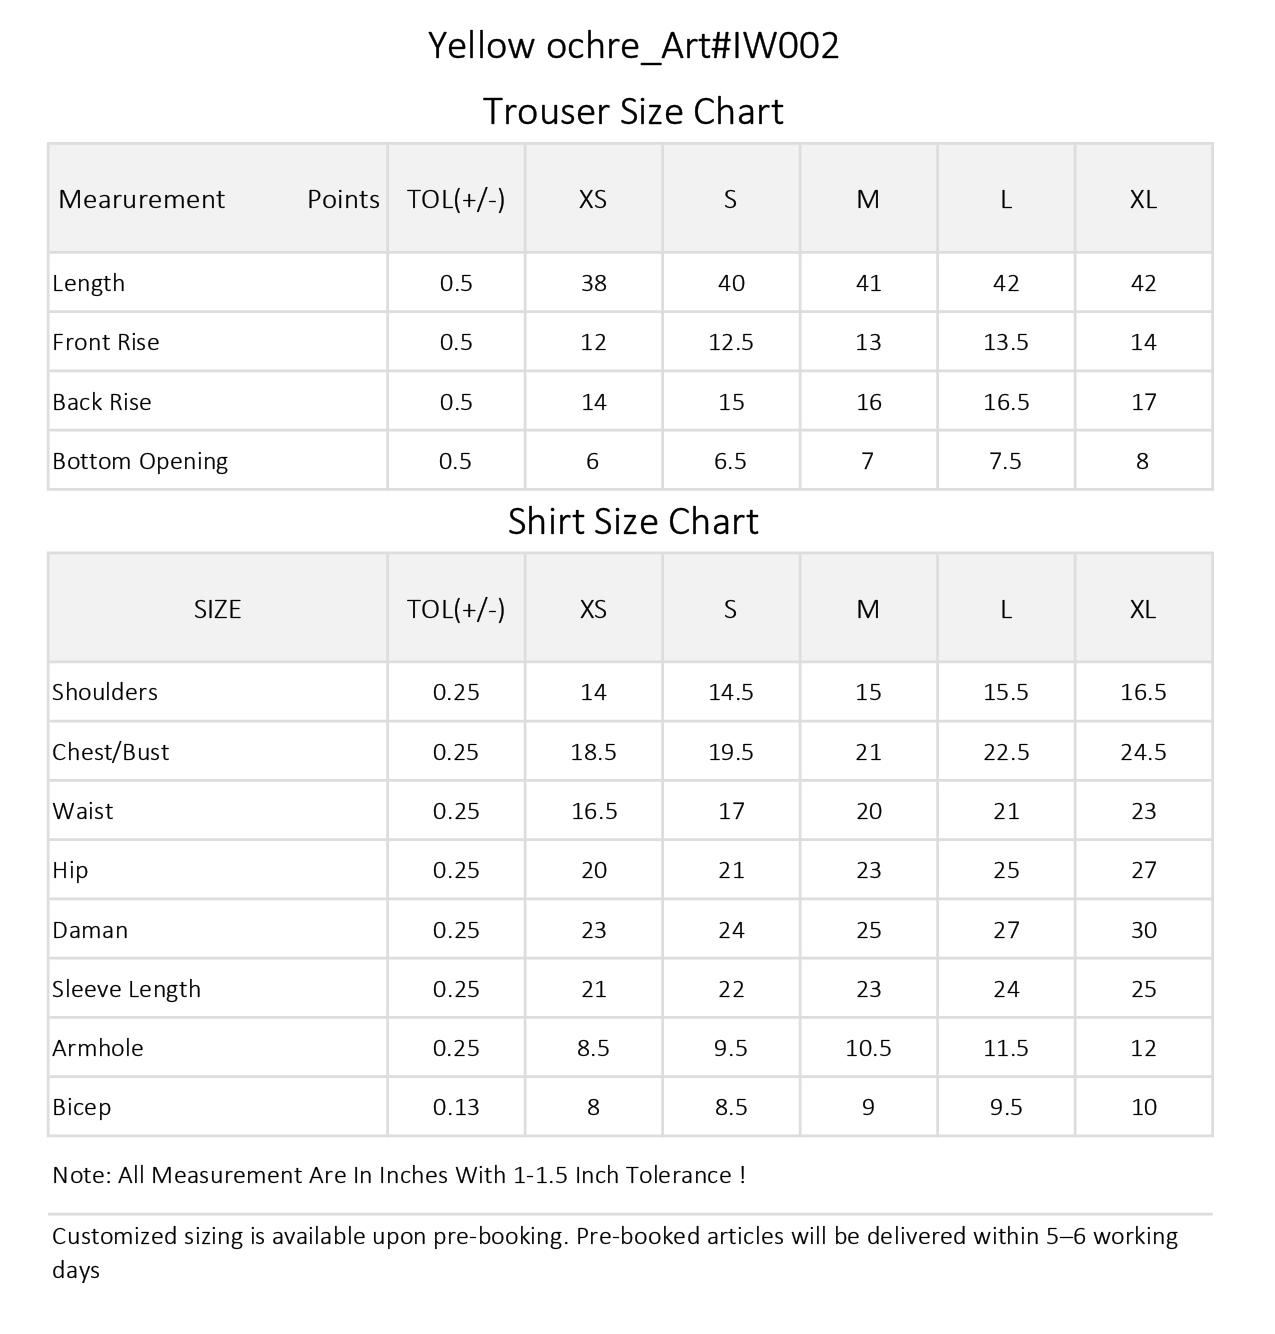
Task: Click the Daman row label
Action: pyautogui.click(x=90, y=930)
